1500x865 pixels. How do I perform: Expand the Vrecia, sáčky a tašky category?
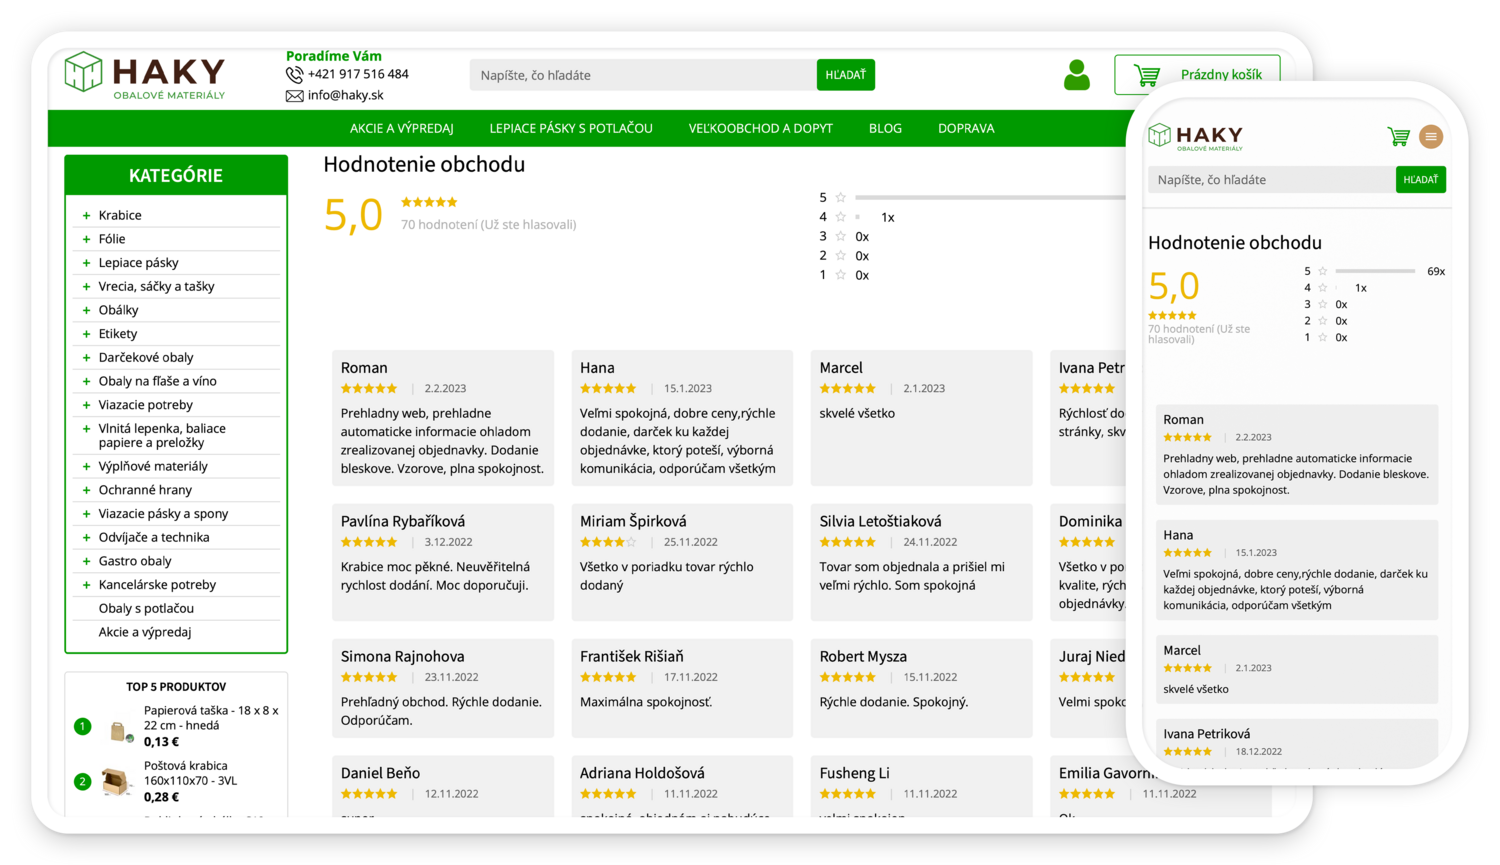pyautogui.click(x=86, y=286)
